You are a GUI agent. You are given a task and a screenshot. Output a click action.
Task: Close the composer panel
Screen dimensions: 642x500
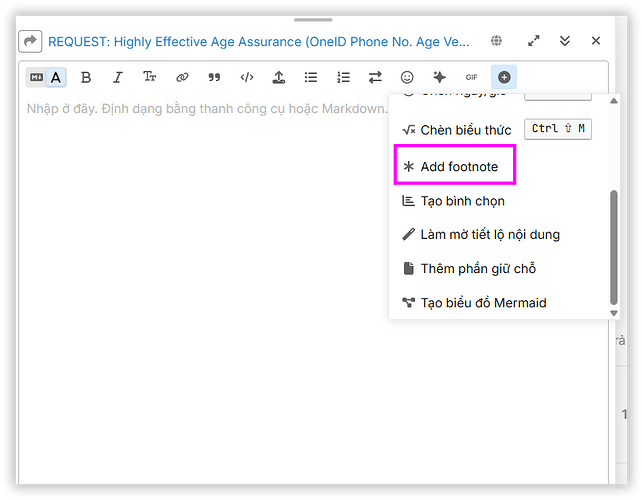(x=596, y=41)
